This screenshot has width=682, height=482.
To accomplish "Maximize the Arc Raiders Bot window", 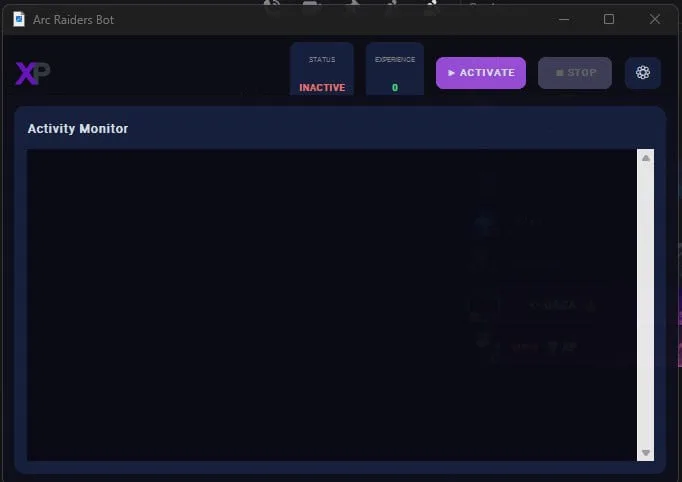I will tap(609, 19).
